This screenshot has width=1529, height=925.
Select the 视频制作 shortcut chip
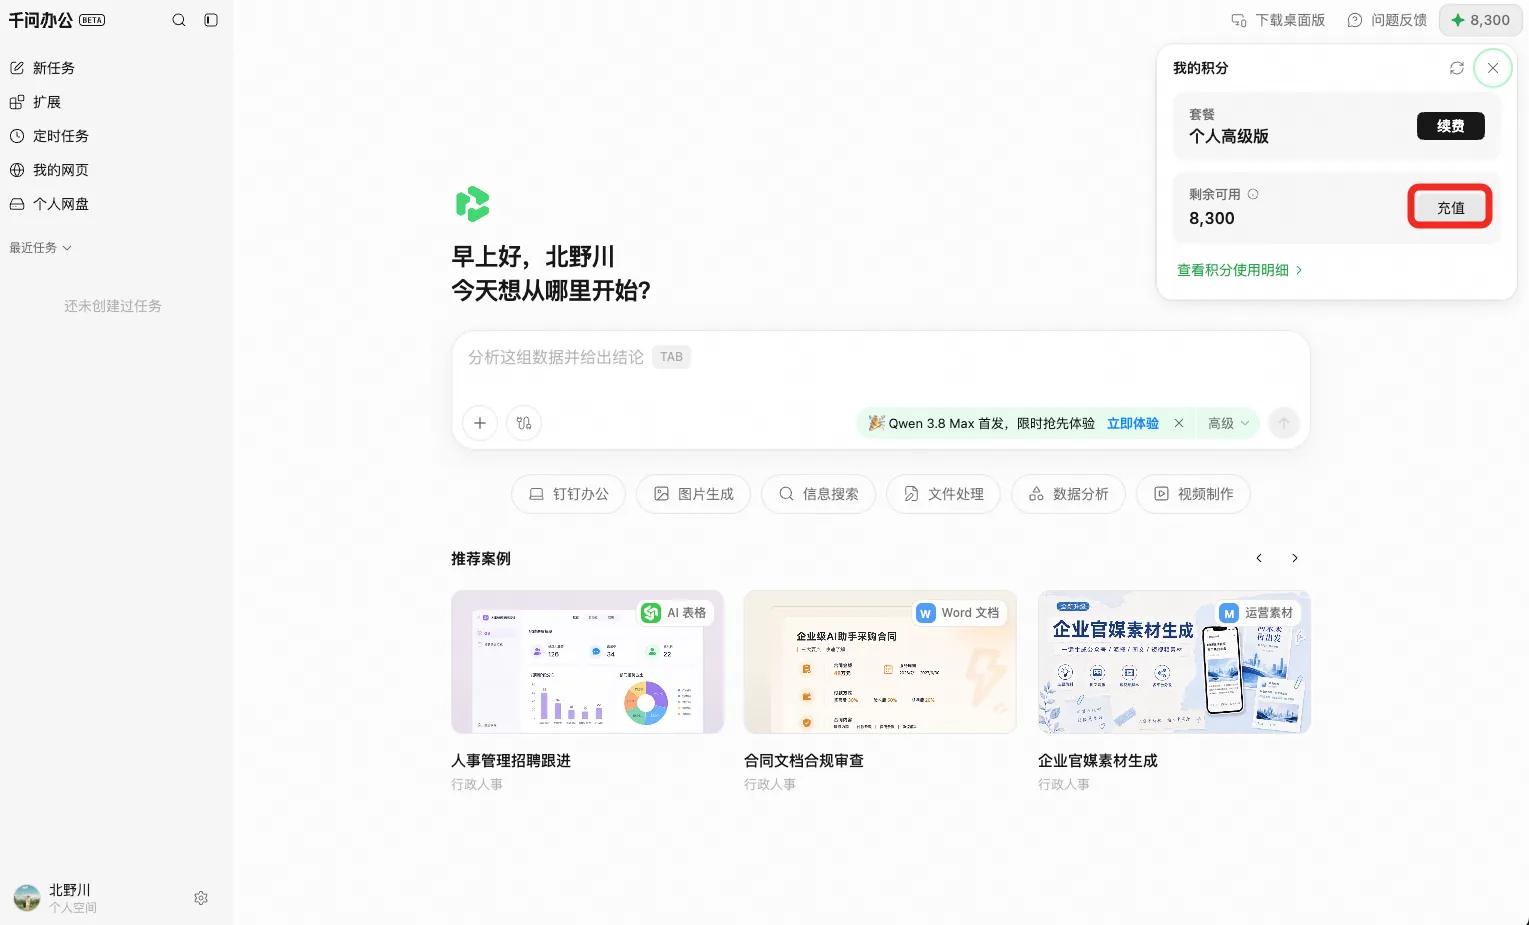[x=1193, y=494]
